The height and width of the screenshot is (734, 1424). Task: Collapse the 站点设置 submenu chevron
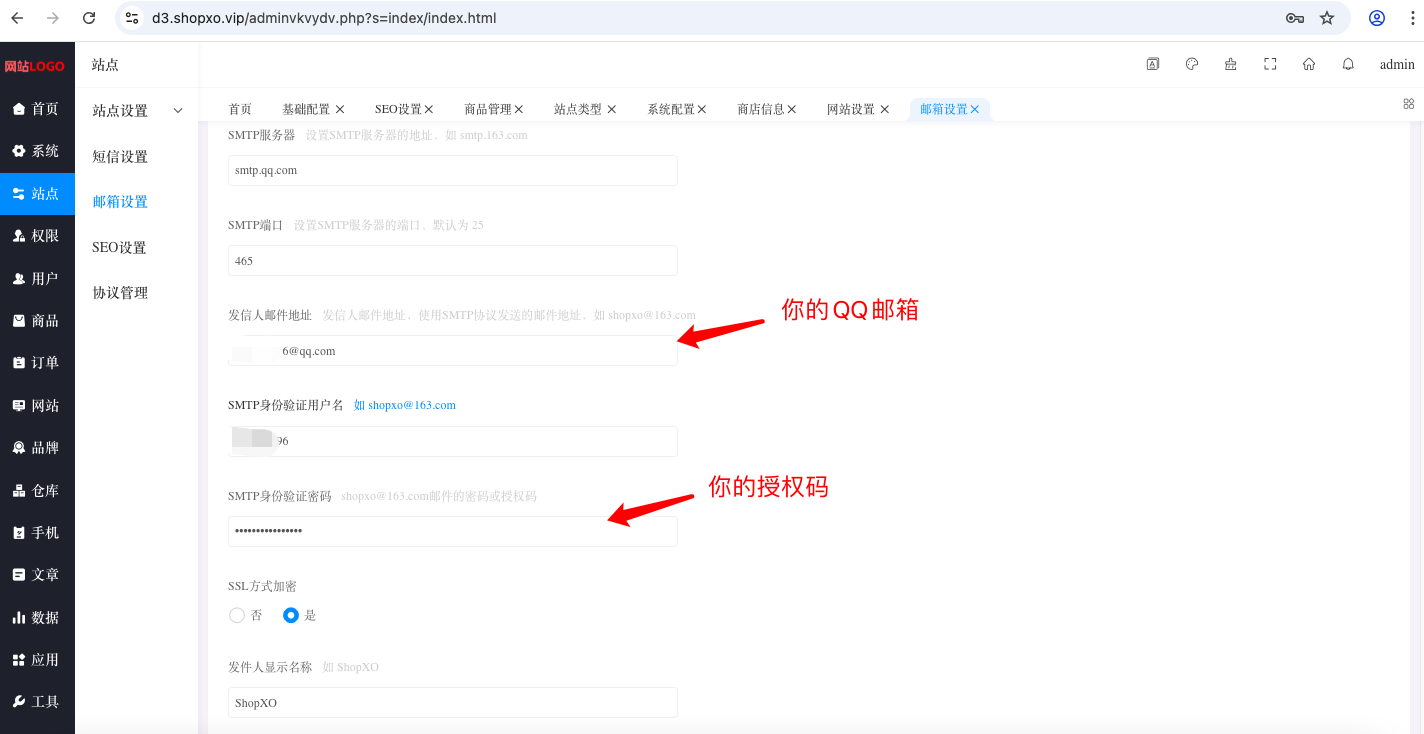click(178, 111)
